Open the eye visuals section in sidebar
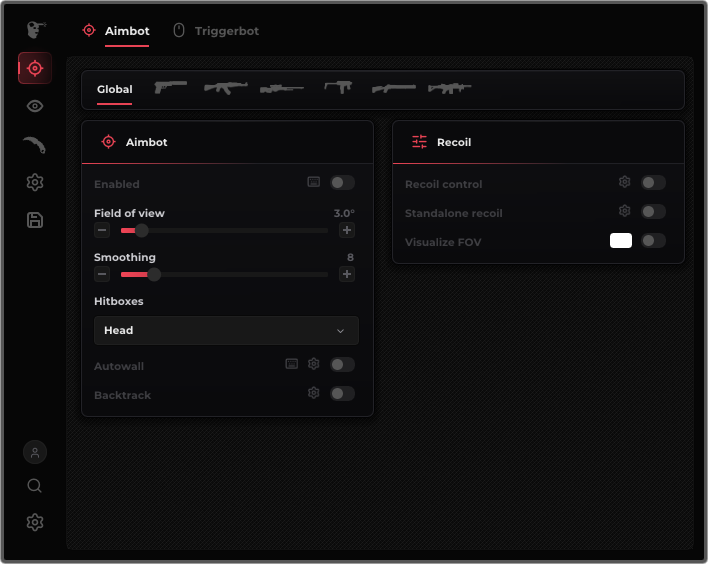The width and height of the screenshot is (708, 564). (35, 106)
